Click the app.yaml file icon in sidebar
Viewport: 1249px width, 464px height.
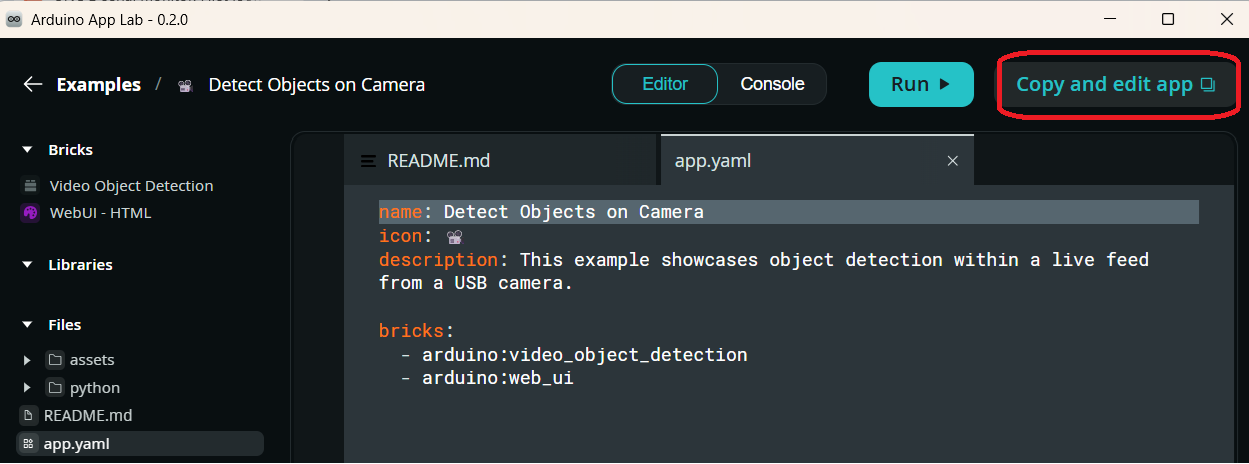29,444
